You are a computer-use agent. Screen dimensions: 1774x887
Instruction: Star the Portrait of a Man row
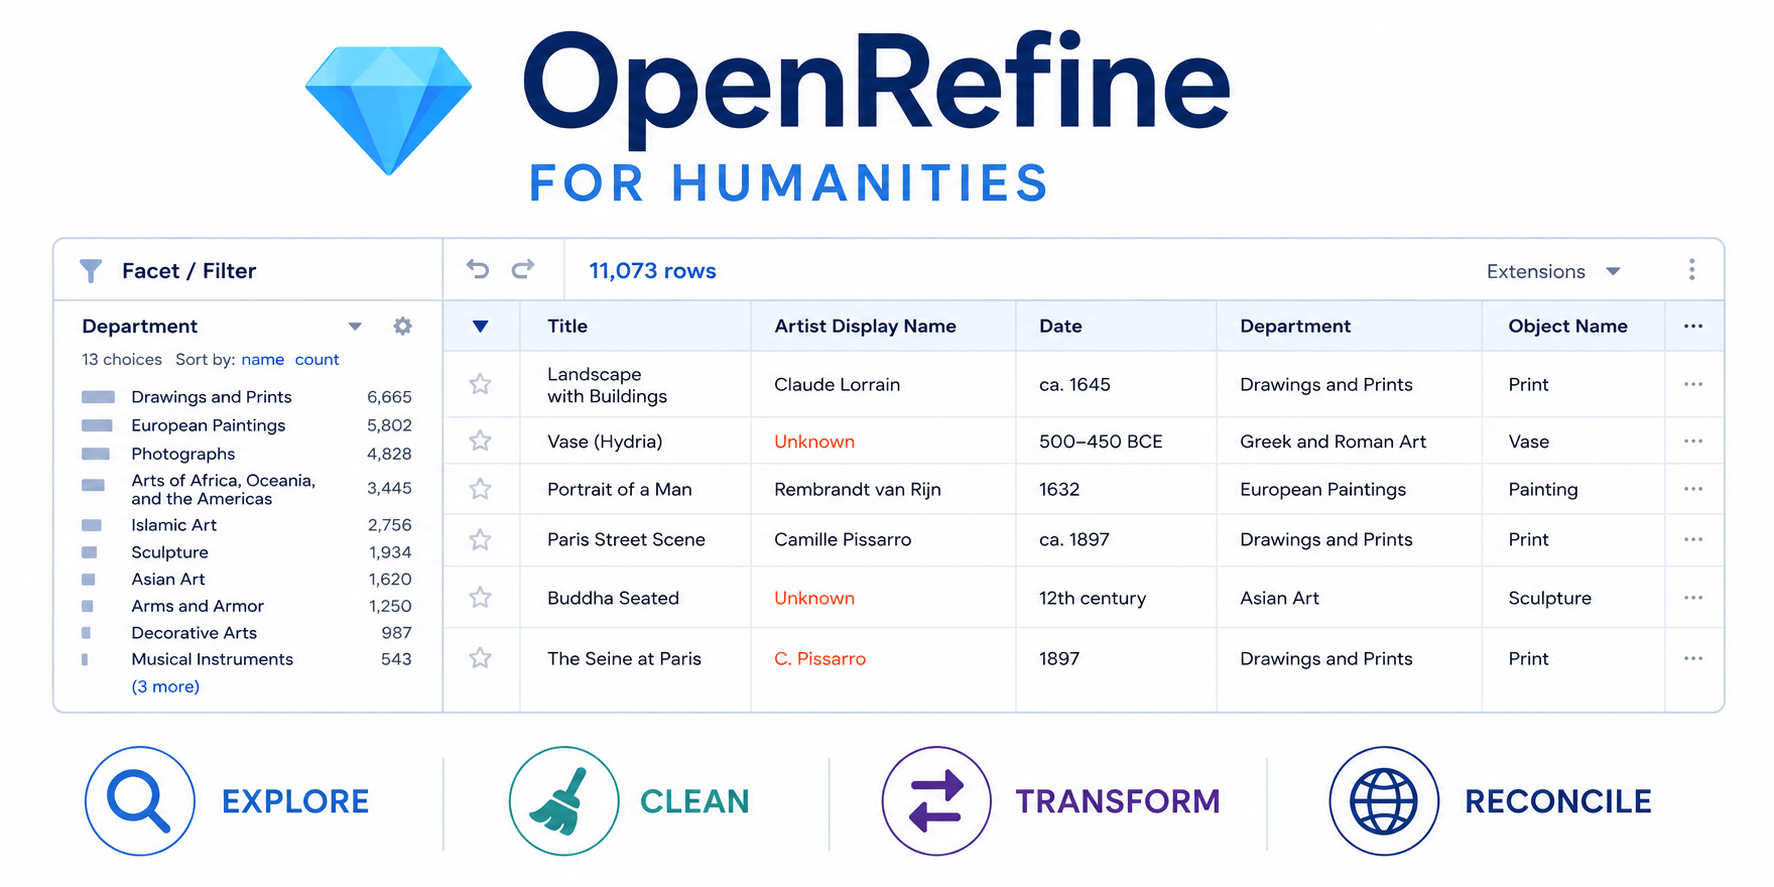click(x=481, y=489)
